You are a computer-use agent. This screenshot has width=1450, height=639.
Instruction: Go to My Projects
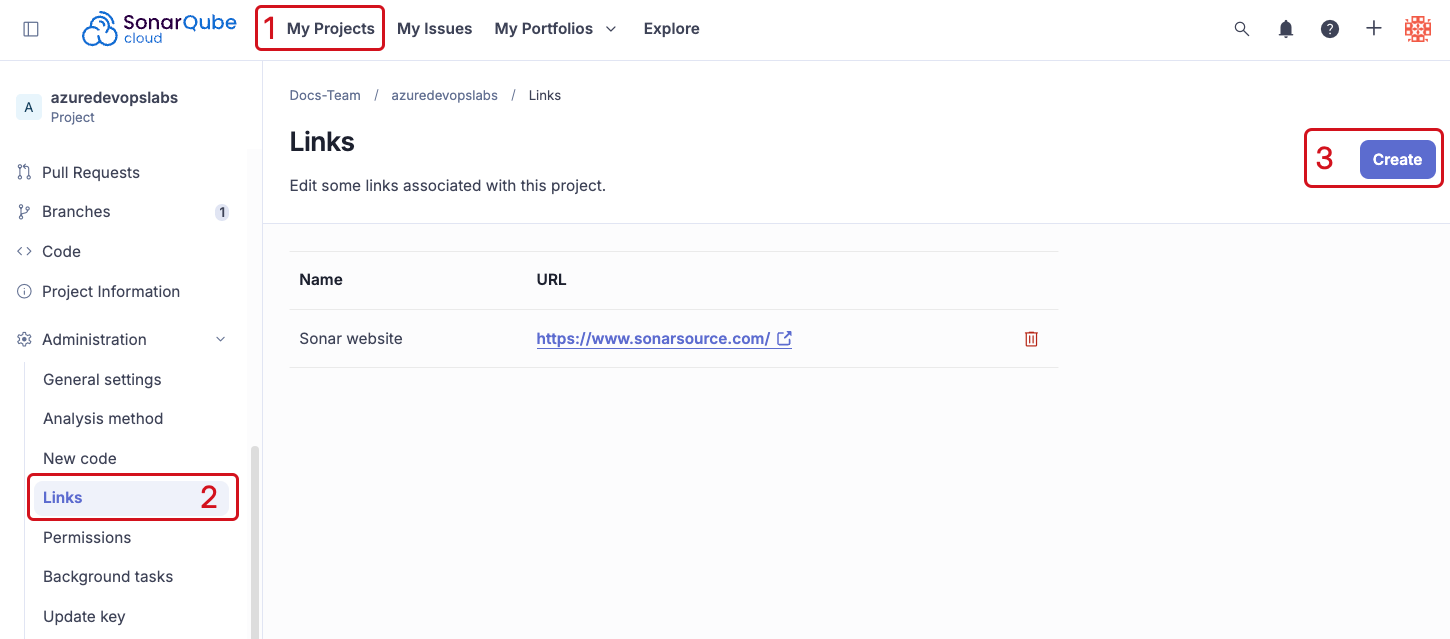(x=331, y=29)
